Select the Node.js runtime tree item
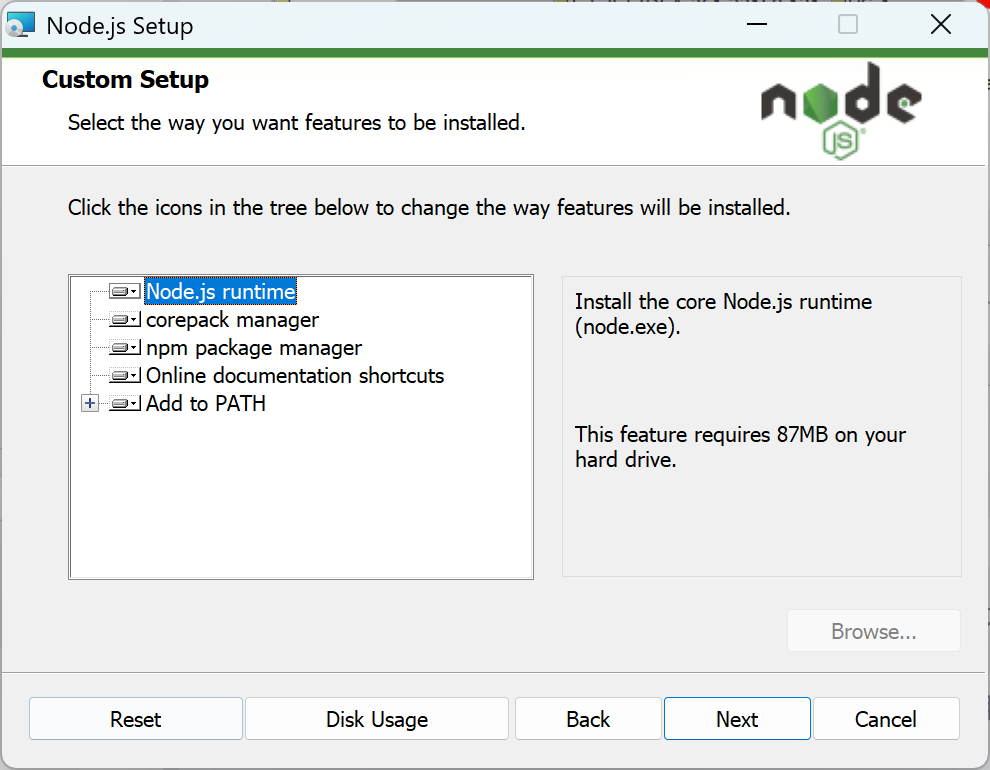This screenshot has height=770, width=990. (x=220, y=292)
